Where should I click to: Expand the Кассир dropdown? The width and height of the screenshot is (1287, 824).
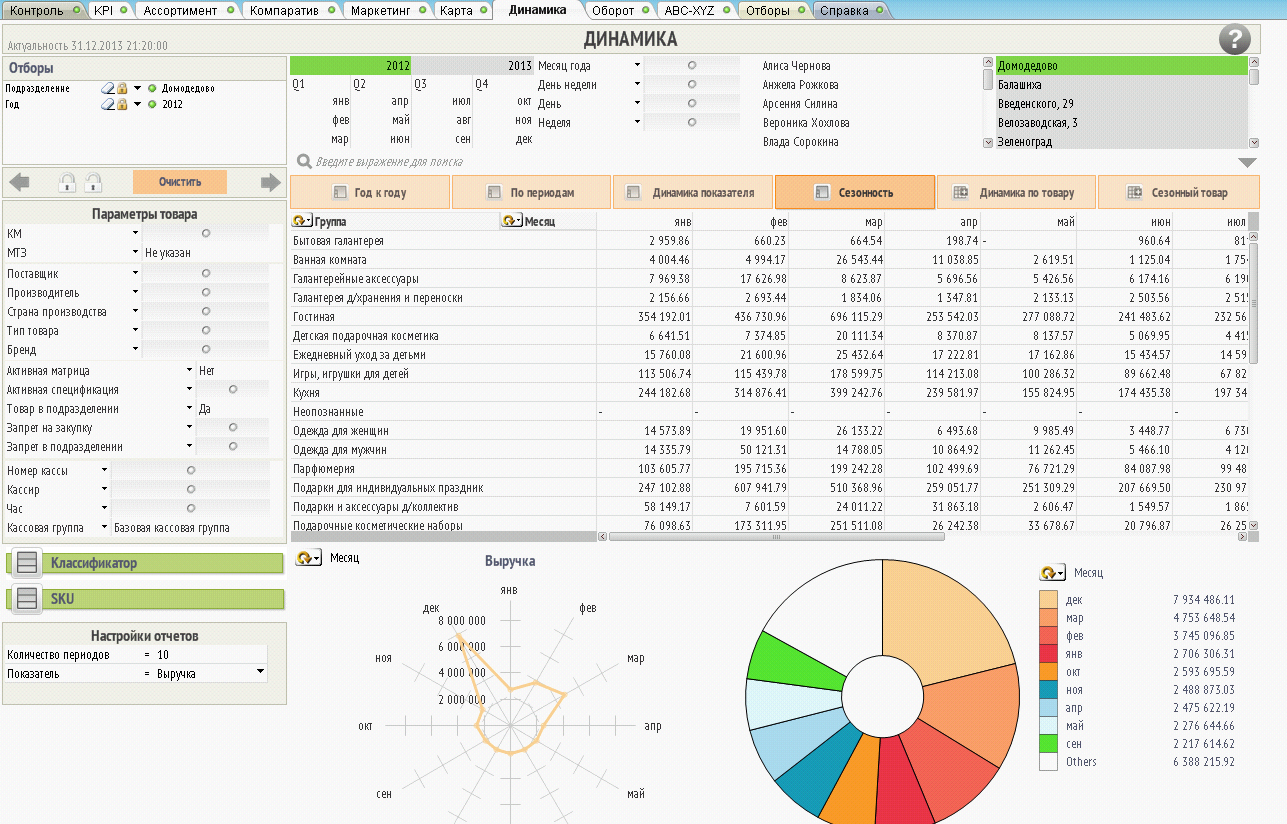[104, 489]
